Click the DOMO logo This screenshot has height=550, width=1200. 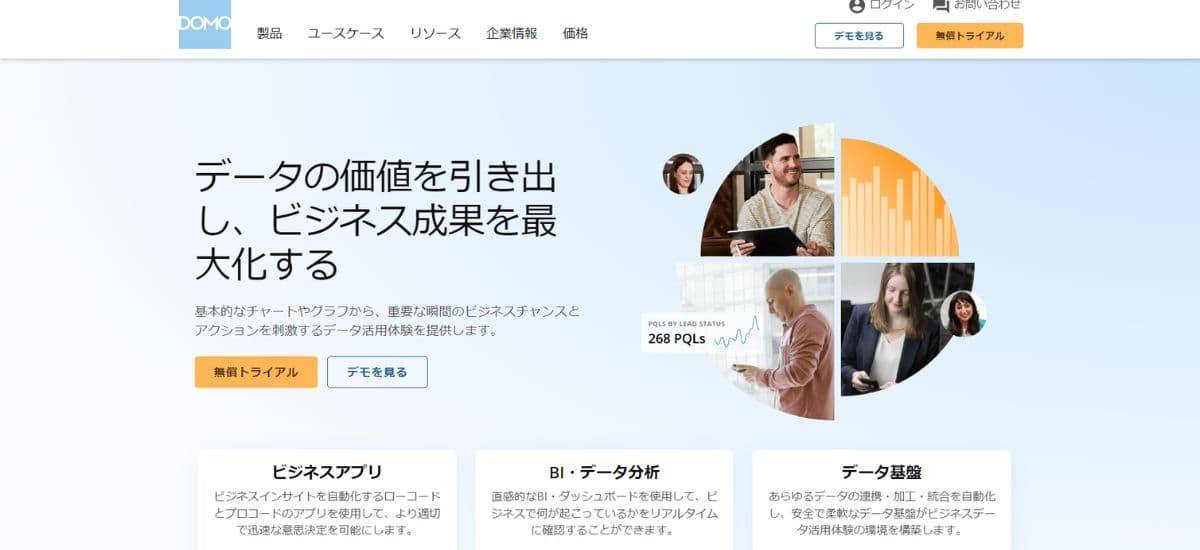(205, 24)
